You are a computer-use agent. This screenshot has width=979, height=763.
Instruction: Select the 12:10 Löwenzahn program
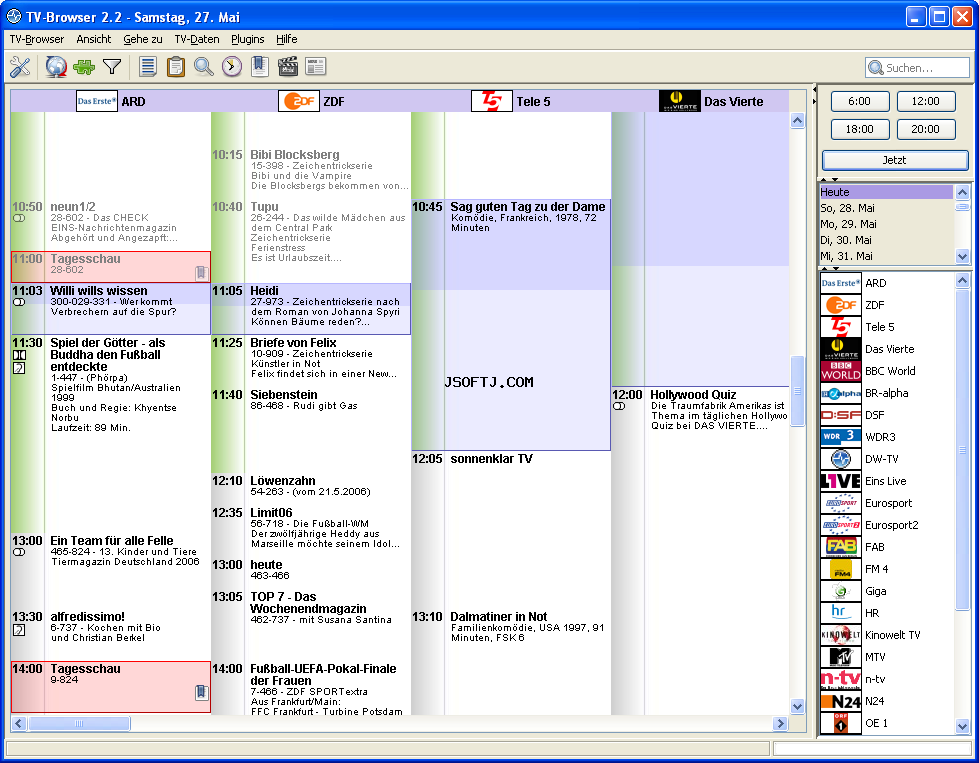(x=311, y=486)
